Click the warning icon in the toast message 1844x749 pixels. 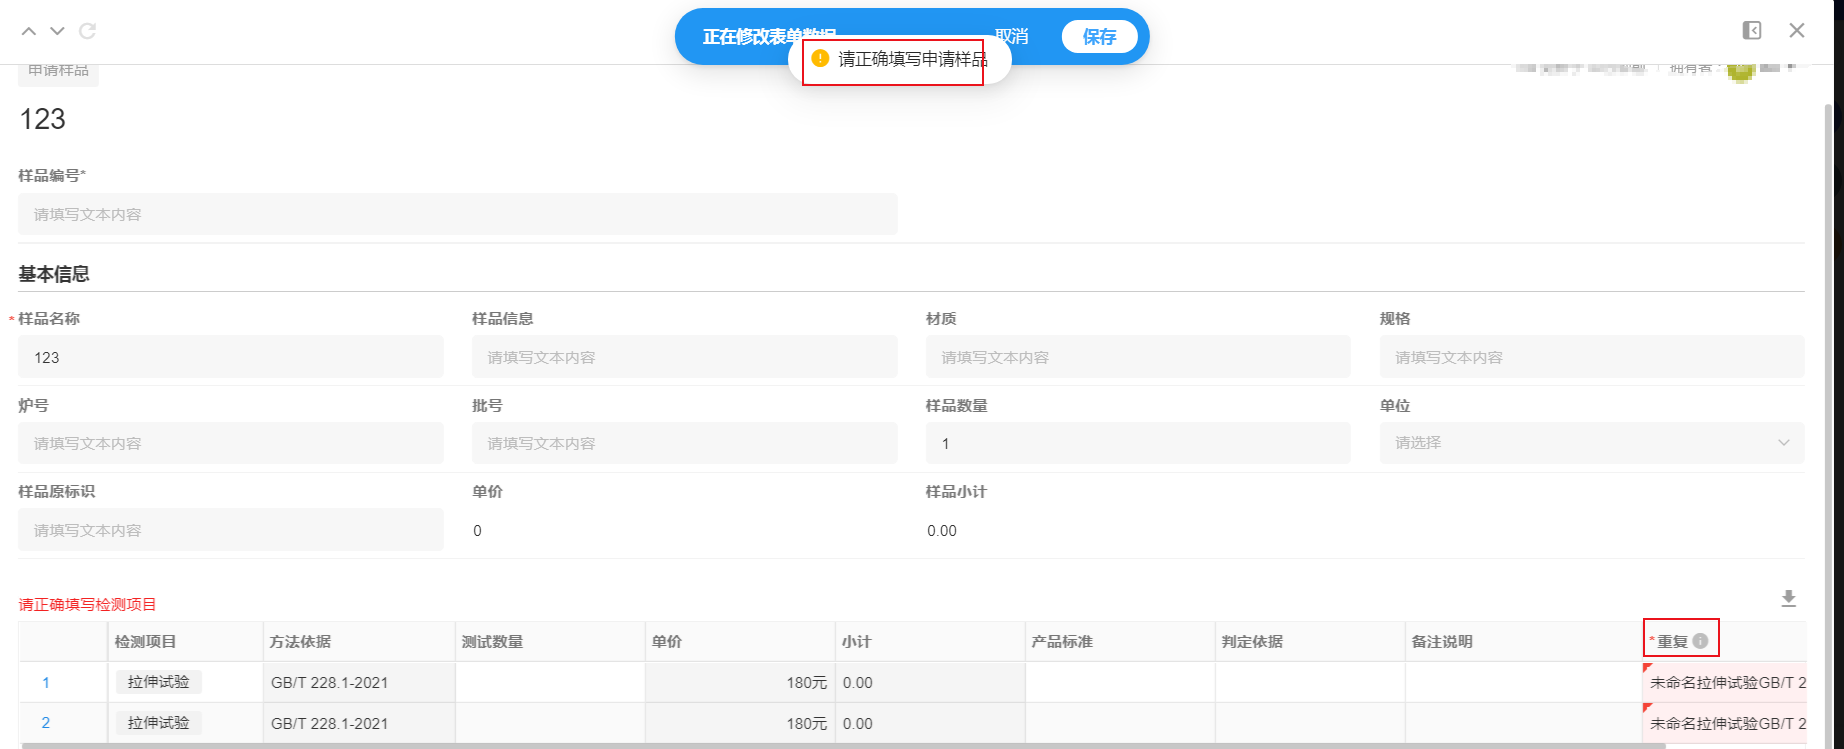pos(820,59)
